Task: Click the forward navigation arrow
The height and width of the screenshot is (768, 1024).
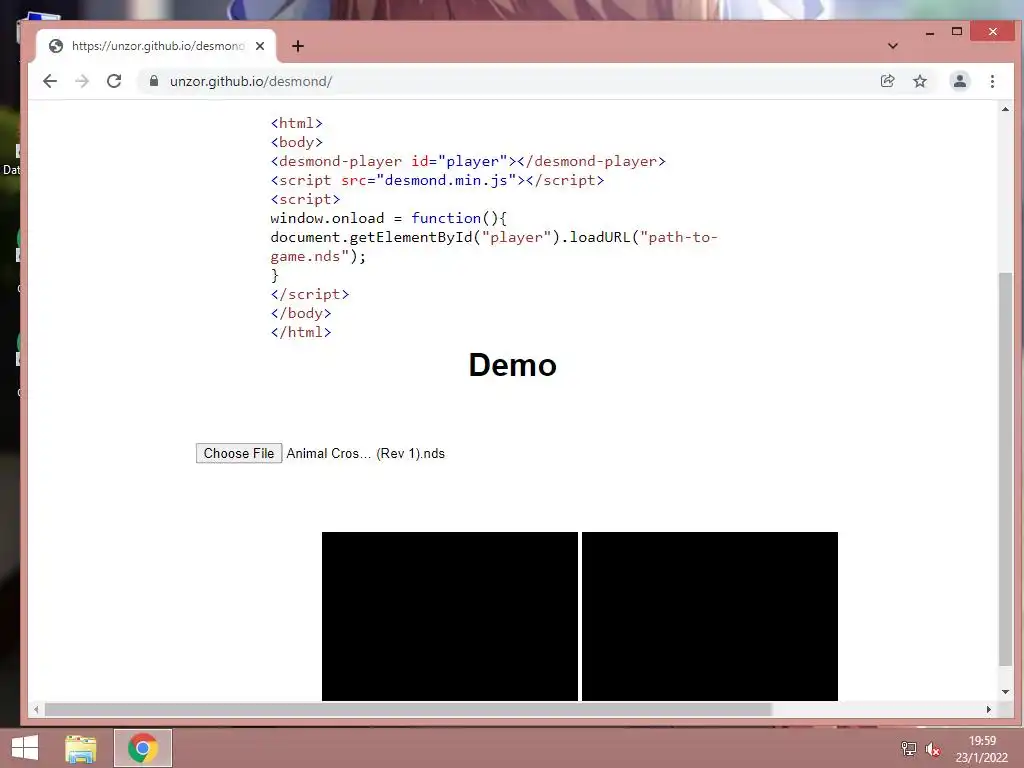Action: click(82, 81)
